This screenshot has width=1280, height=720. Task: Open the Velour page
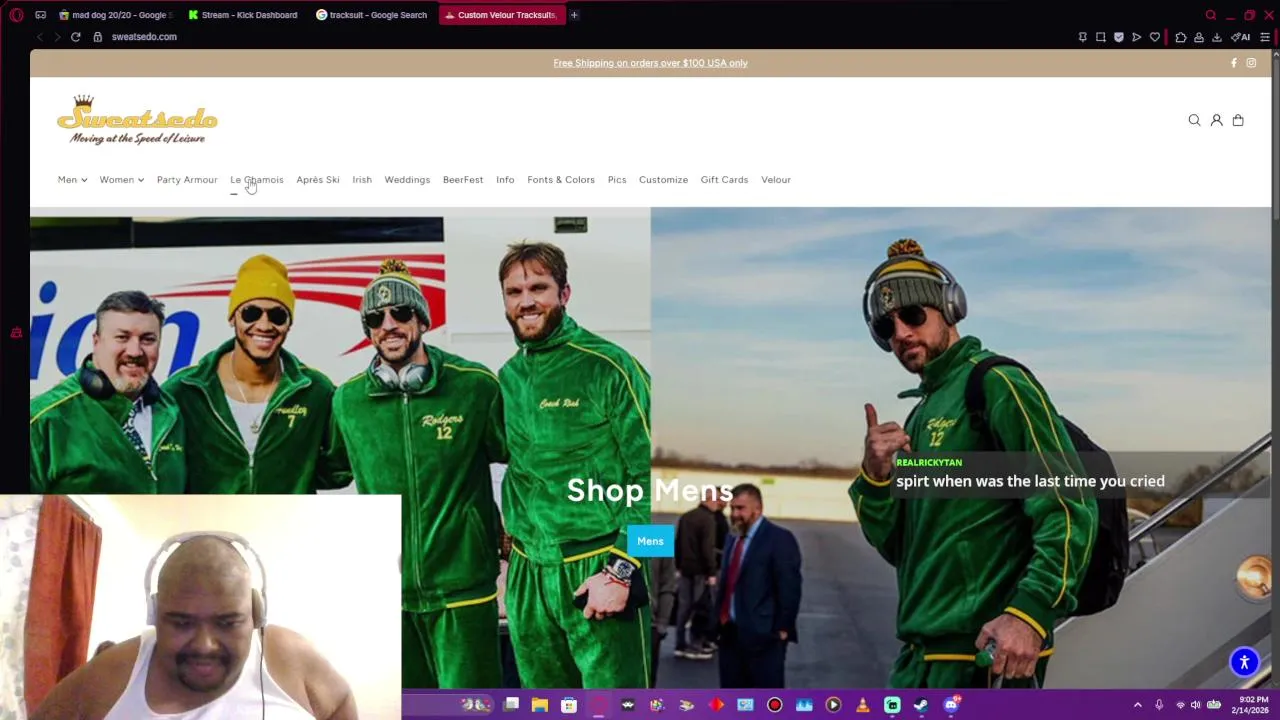point(776,180)
